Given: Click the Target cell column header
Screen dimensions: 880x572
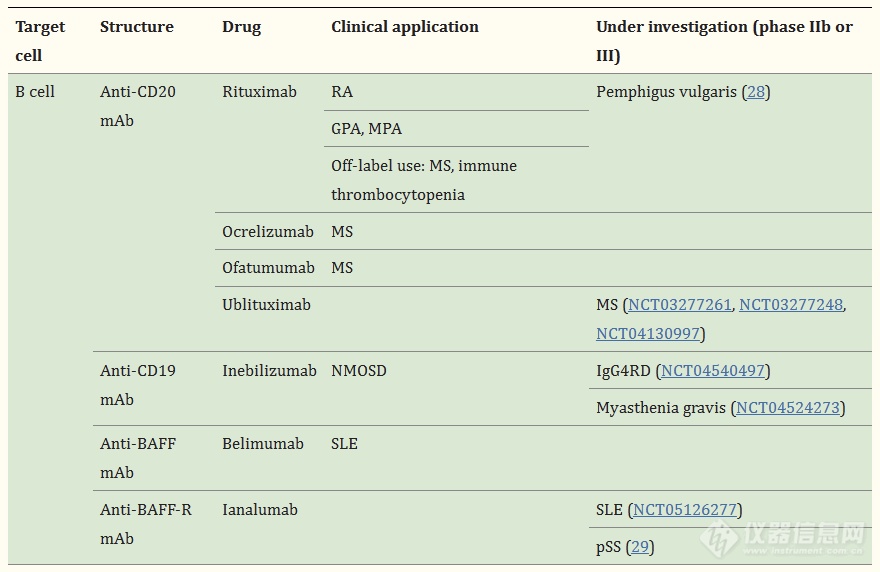Looking at the screenshot, I should coord(40,41).
